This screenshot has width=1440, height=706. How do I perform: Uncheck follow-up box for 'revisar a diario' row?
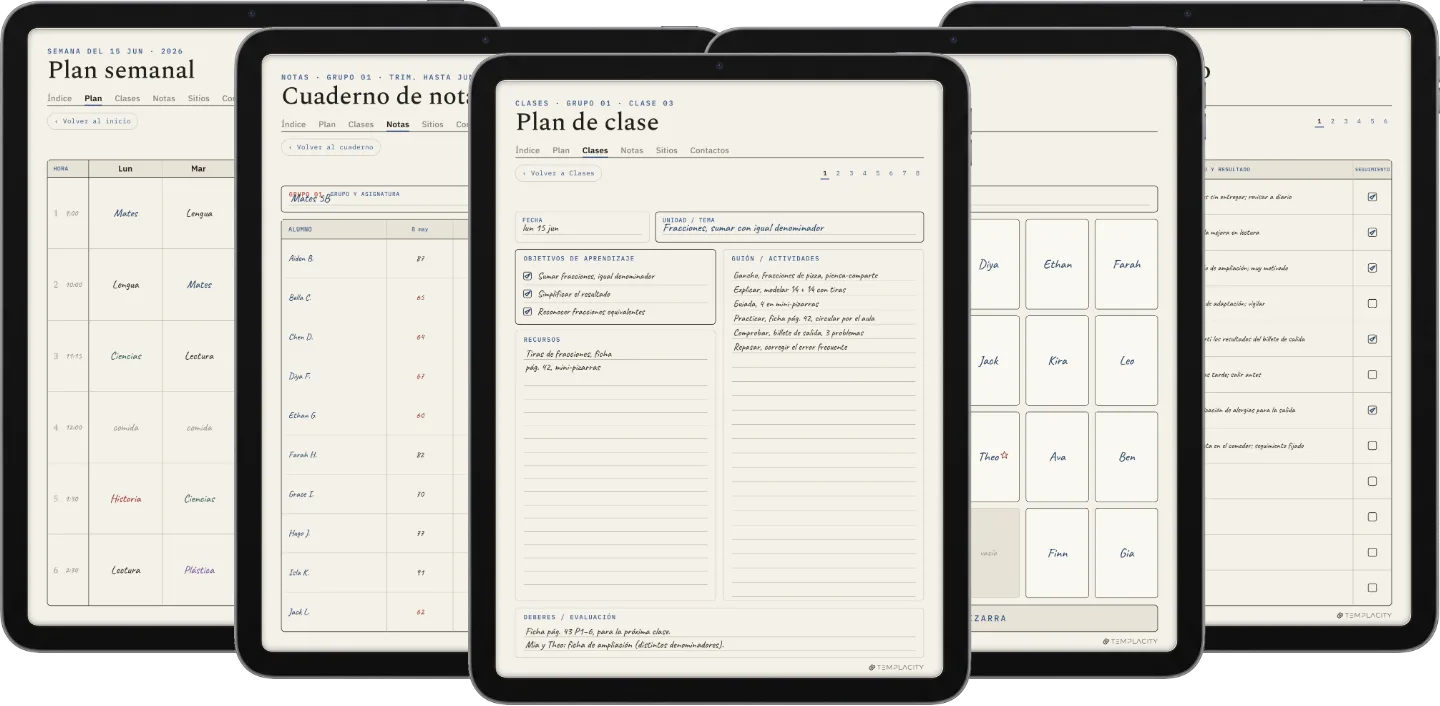click(1372, 197)
